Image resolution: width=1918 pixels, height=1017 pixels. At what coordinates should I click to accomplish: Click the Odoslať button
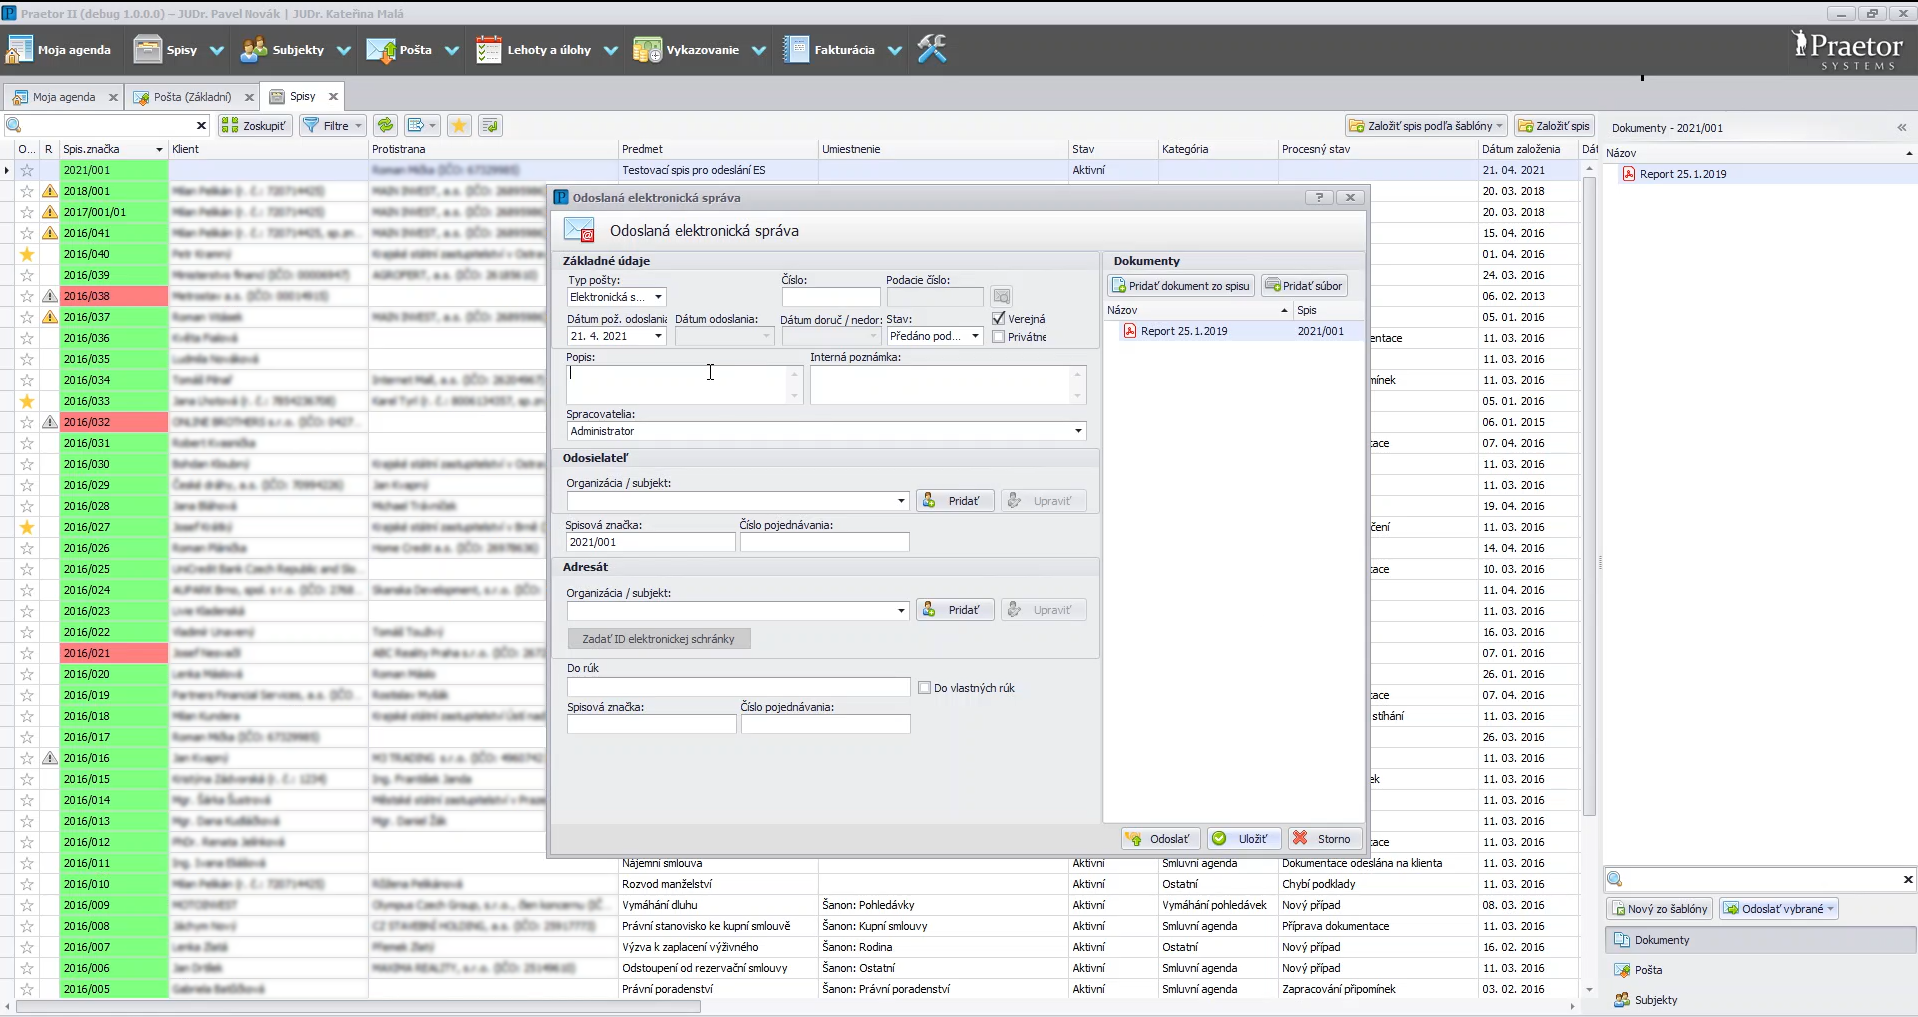pyautogui.click(x=1160, y=839)
